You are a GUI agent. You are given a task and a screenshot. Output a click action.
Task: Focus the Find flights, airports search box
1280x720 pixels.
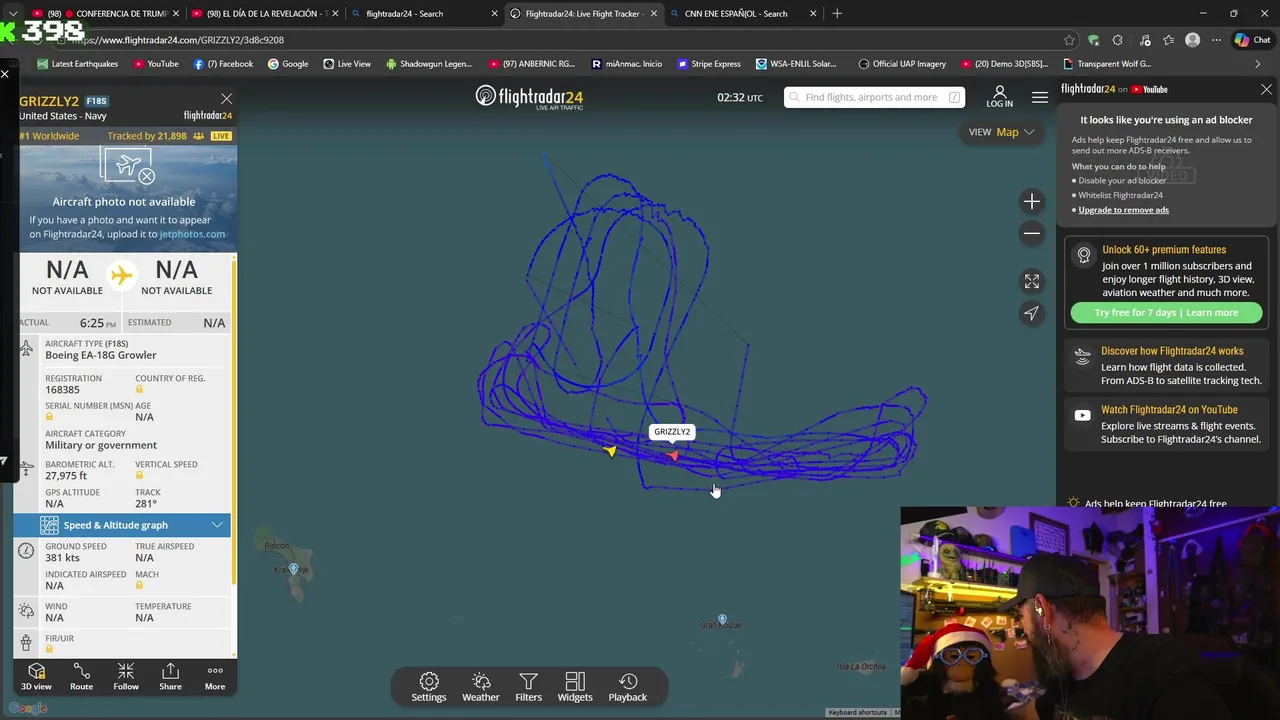[874, 97]
